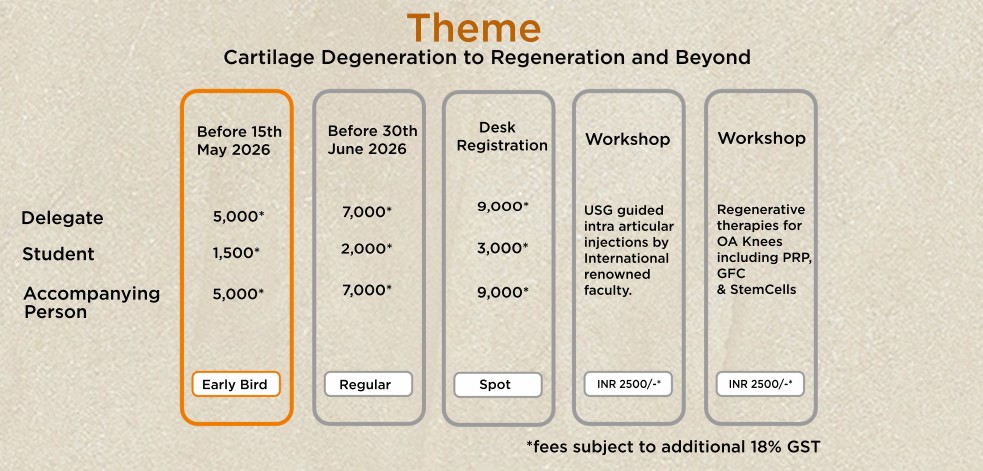Select the 'Before 15th May 2026' header
Image resolution: width=983 pixels, height=471 pixels.
pos(239,141)
